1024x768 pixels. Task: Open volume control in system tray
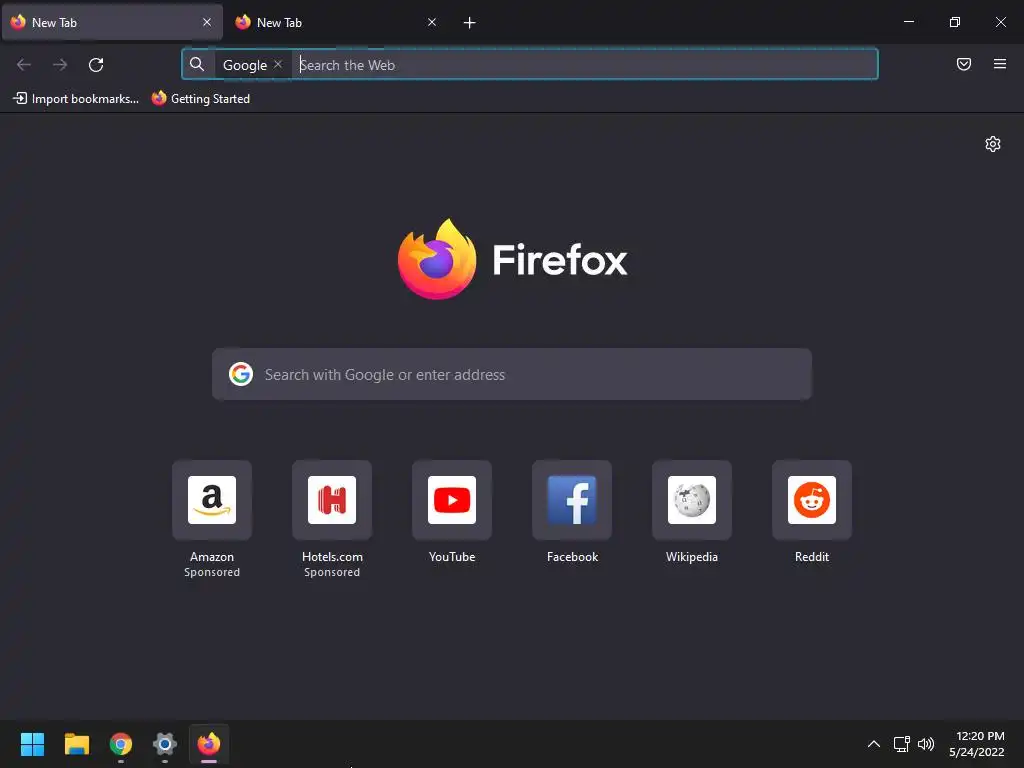point(926,744)
